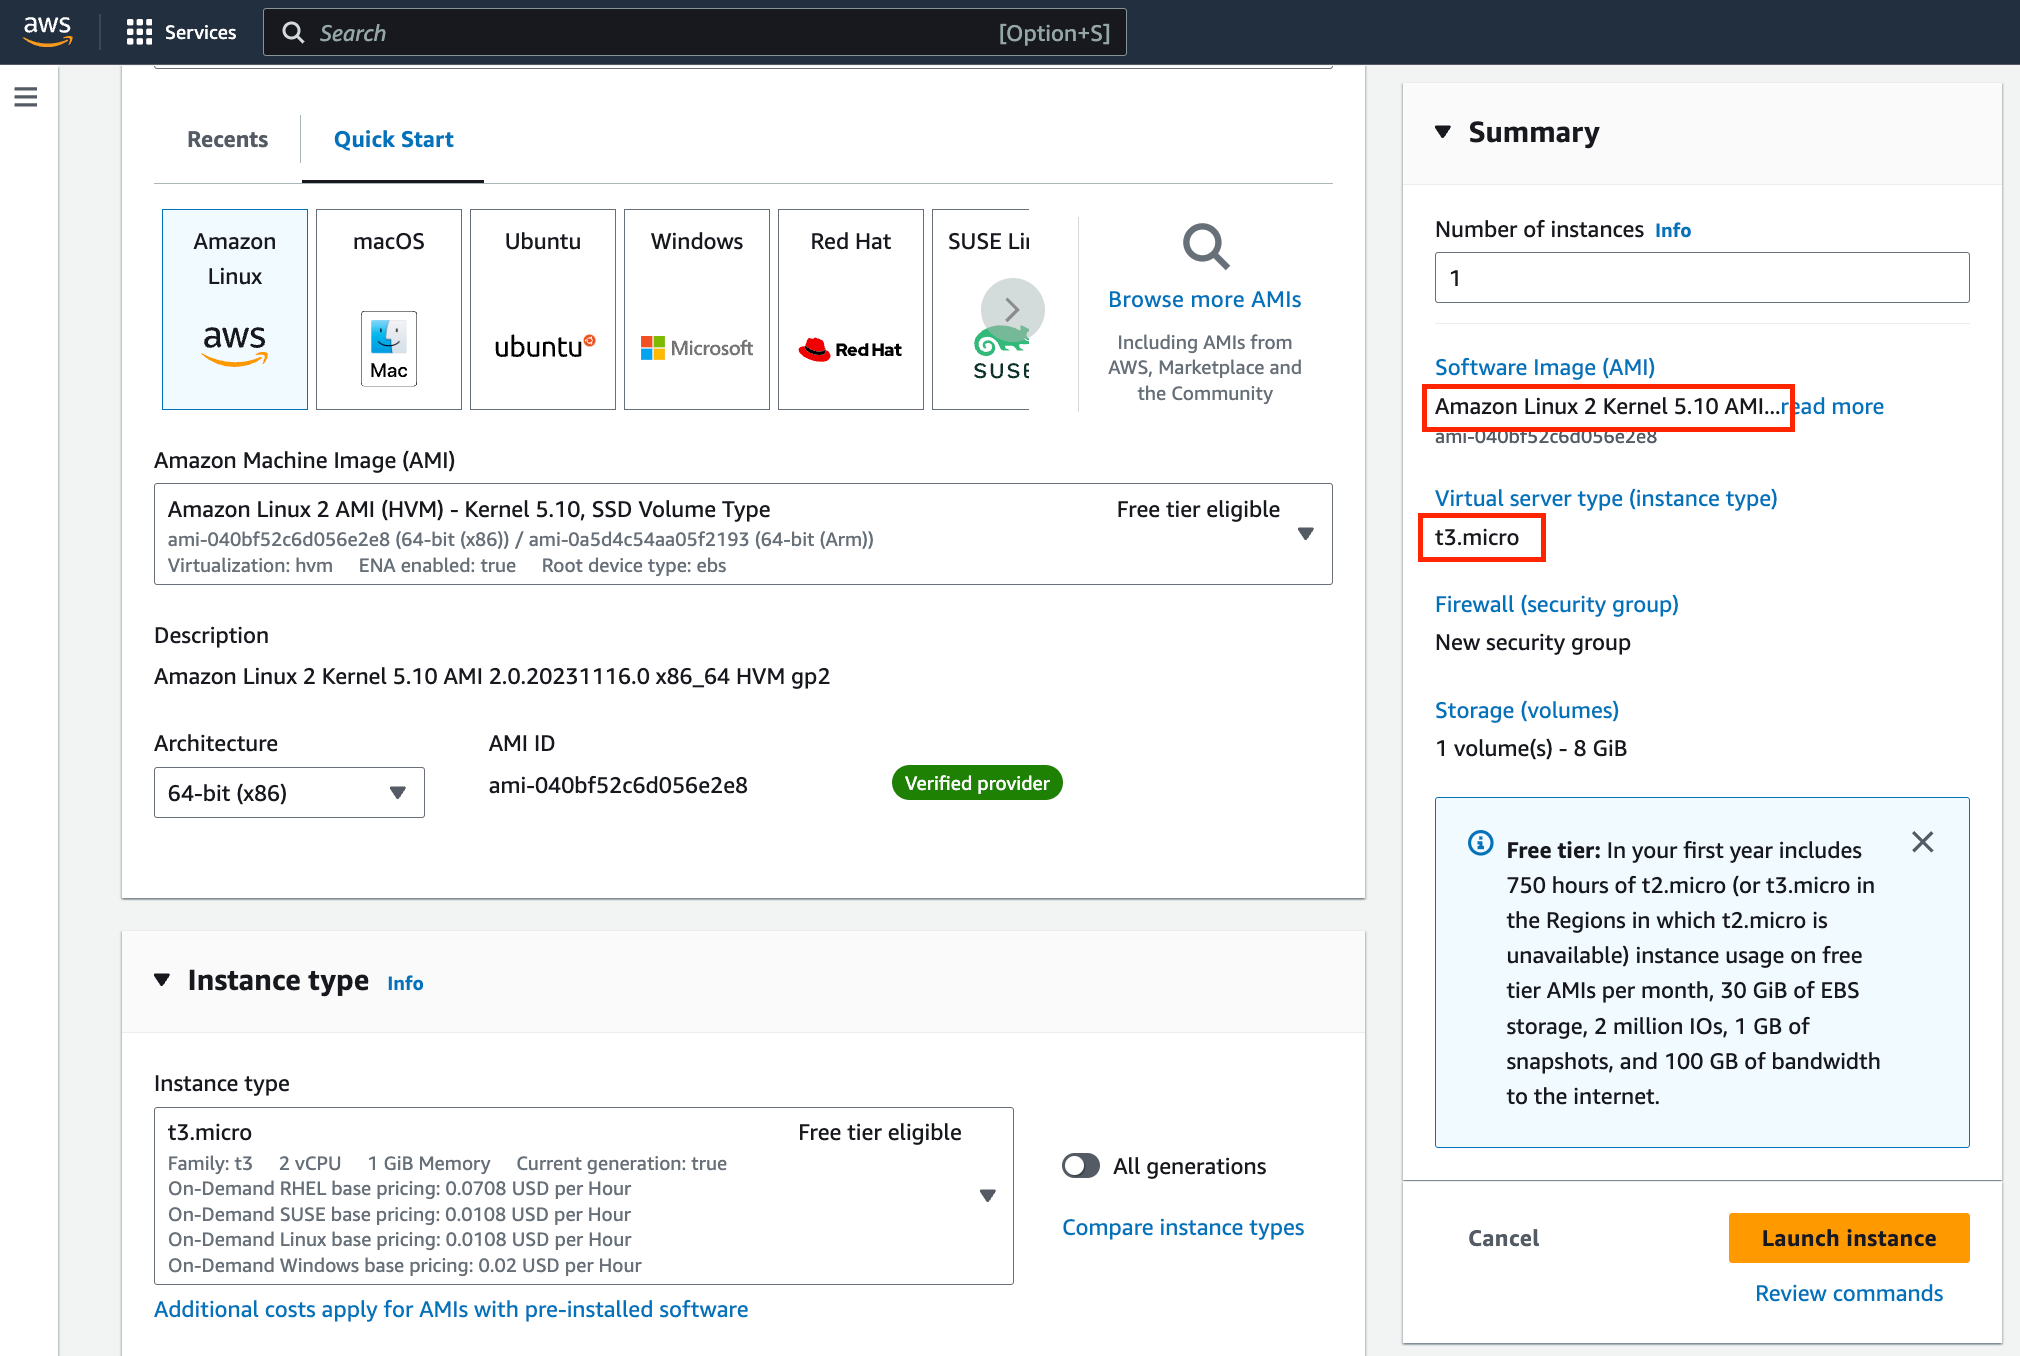The height and width of the screenshot is (1356, 2020).
Task: Switch to the Quick Start tab
Action: 393,139
